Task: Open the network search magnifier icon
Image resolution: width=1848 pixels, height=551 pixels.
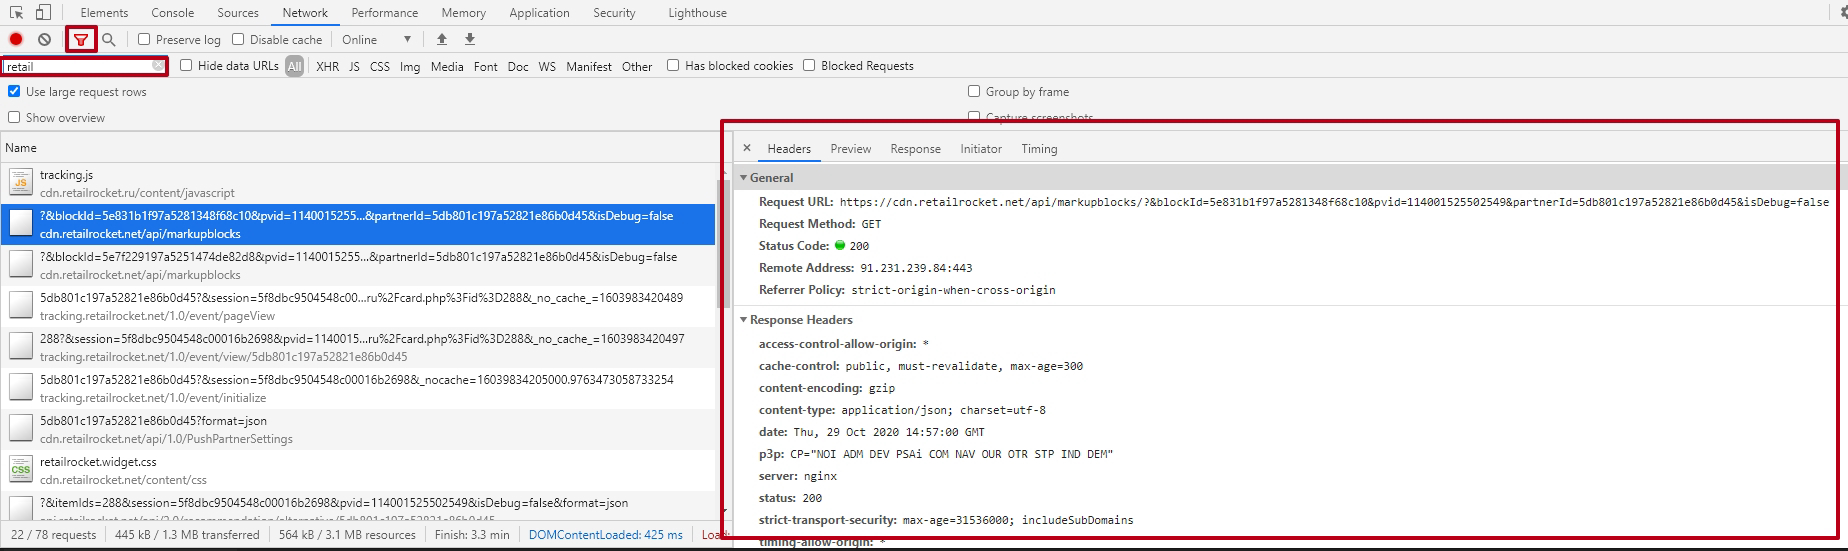Action: click(109, 39)
